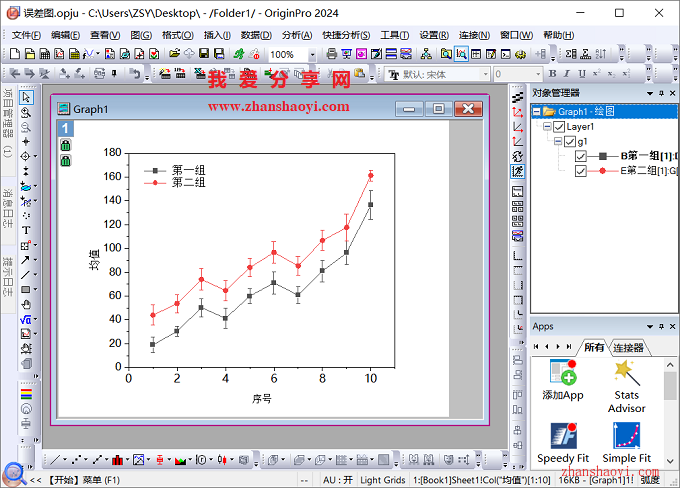Click the upper green lock icon in Graph1
The height and width of the screenshot is (488, 680).
point(65,145)
